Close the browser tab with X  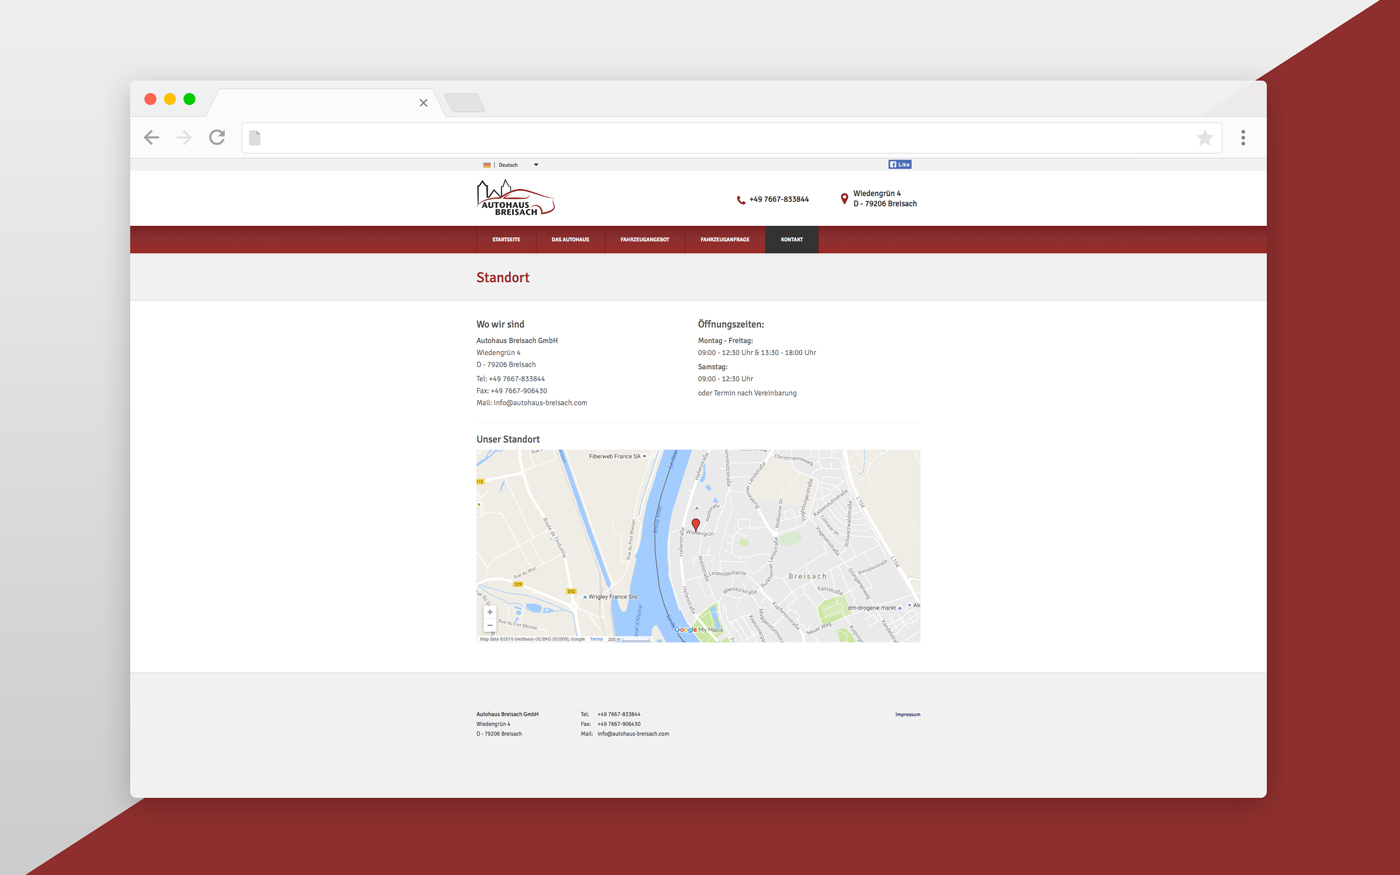(423, 103)
